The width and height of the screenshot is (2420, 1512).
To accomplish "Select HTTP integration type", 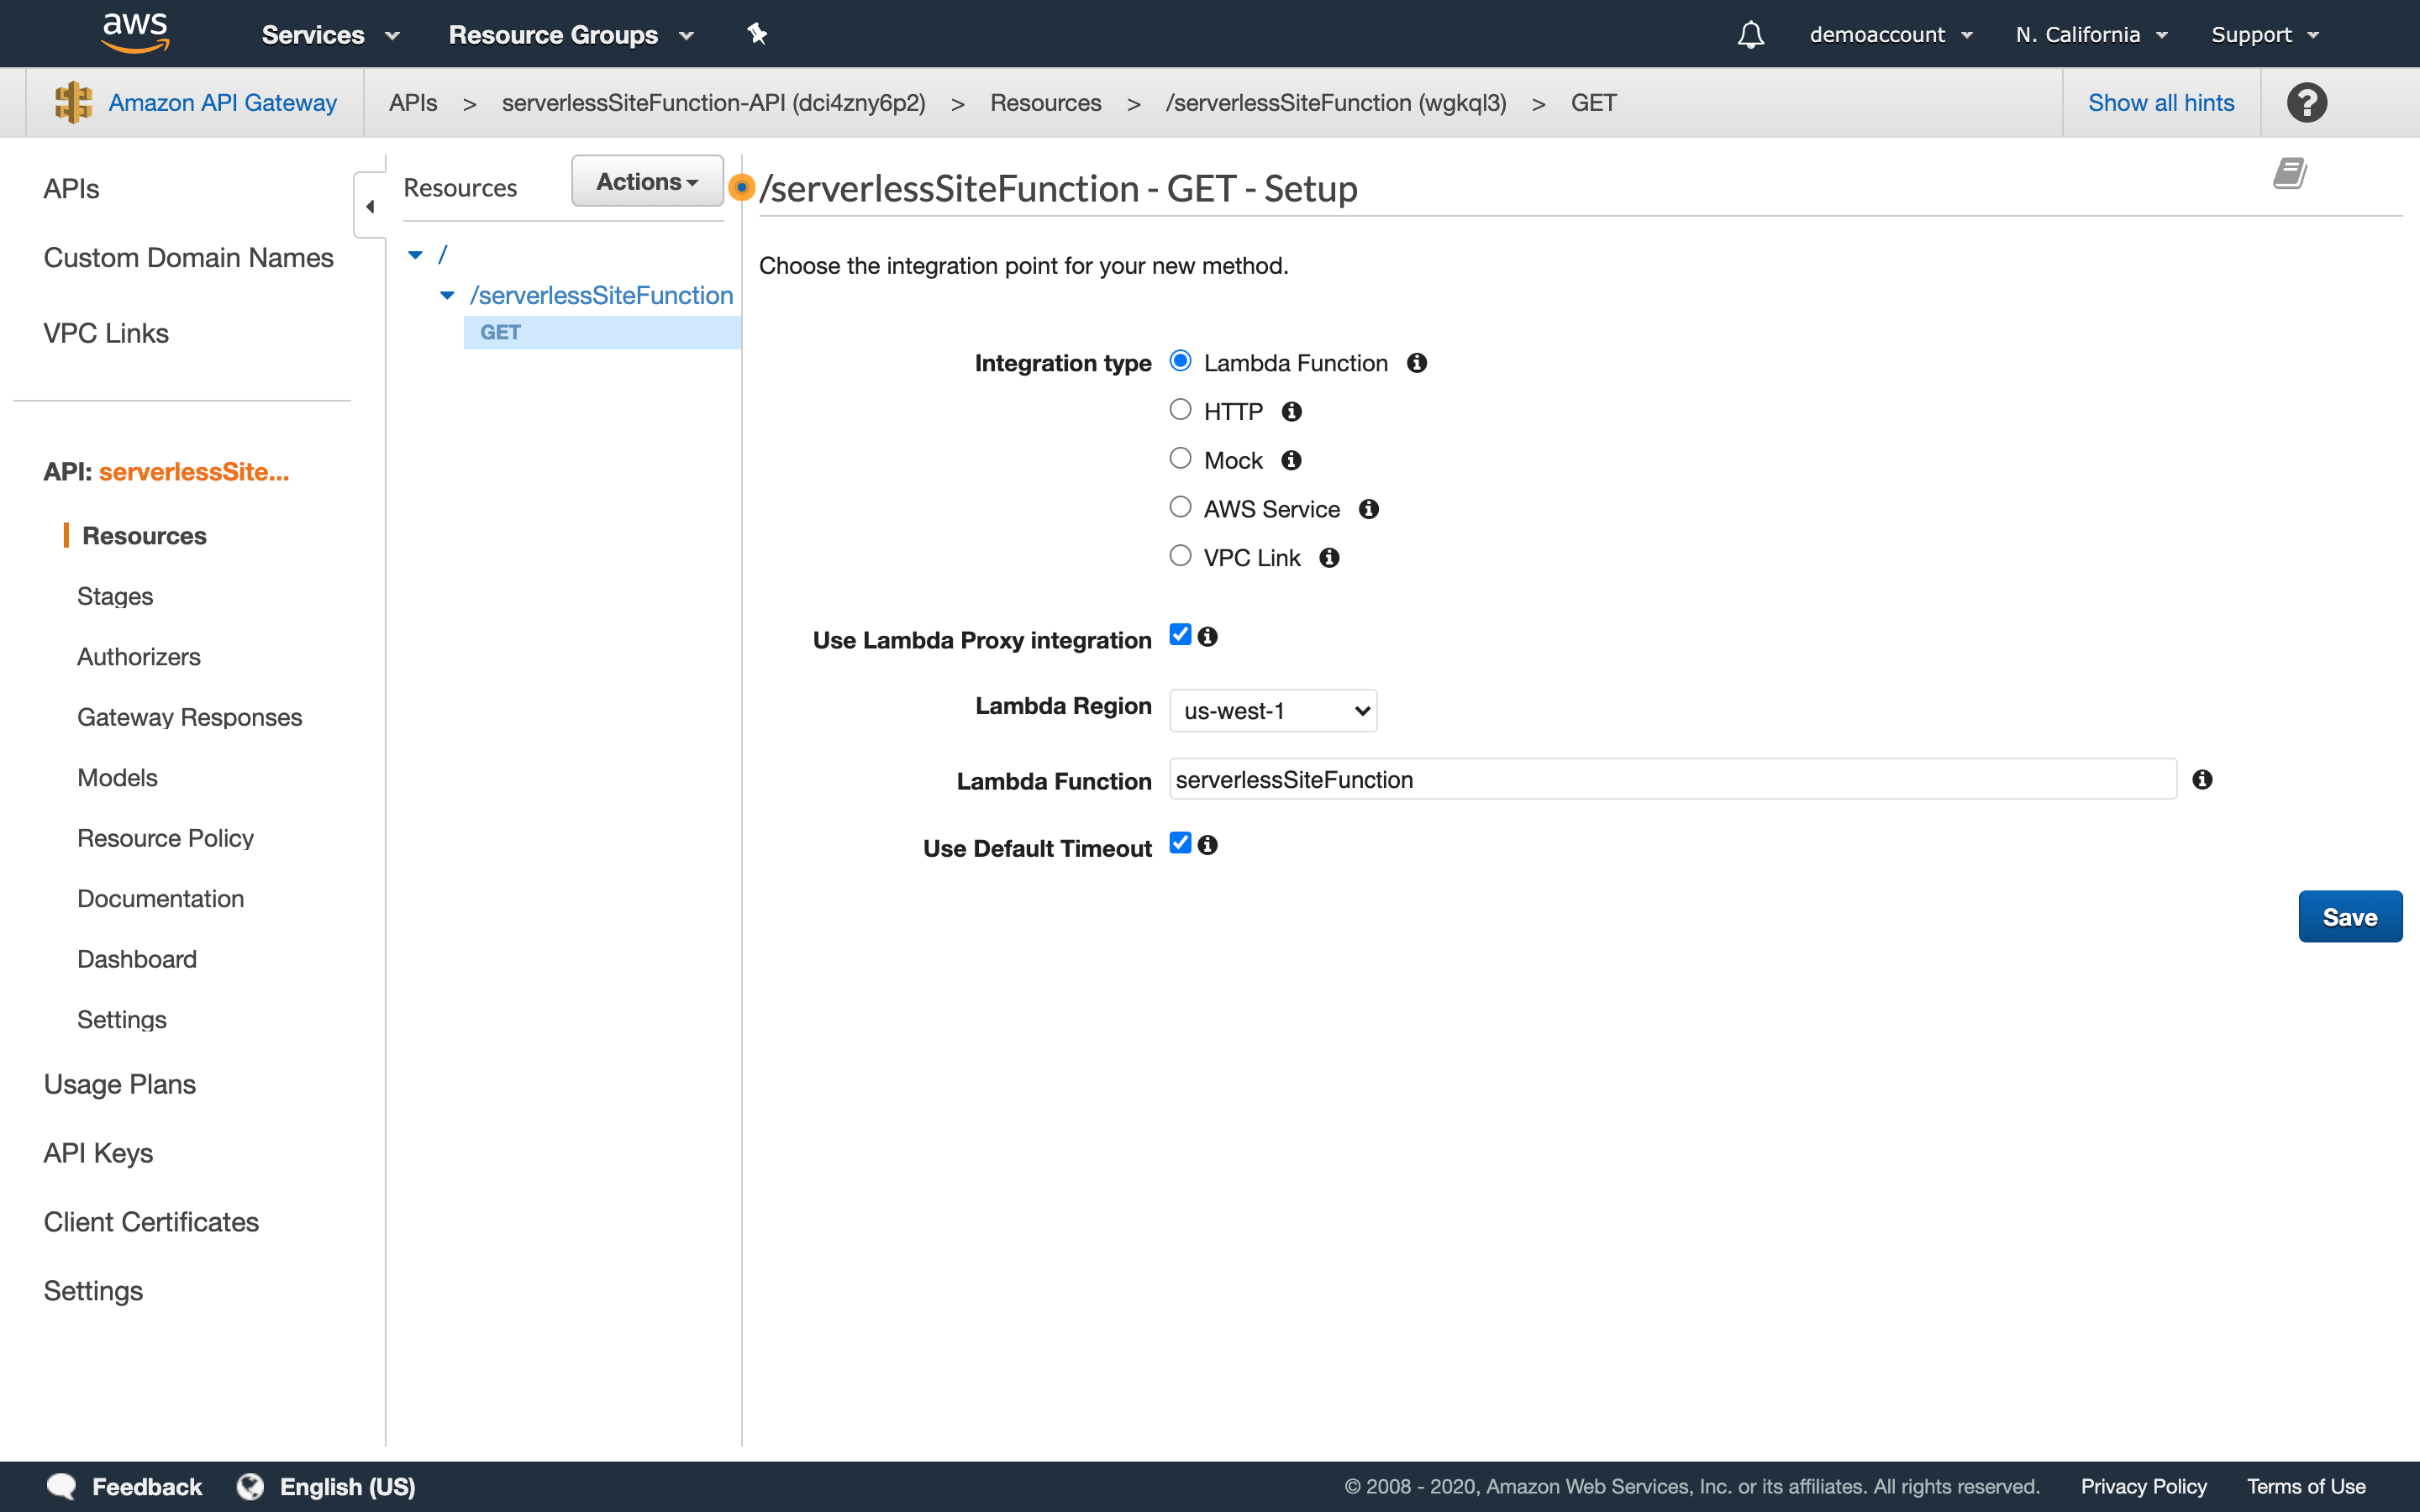I will [x=1180, y=409].
